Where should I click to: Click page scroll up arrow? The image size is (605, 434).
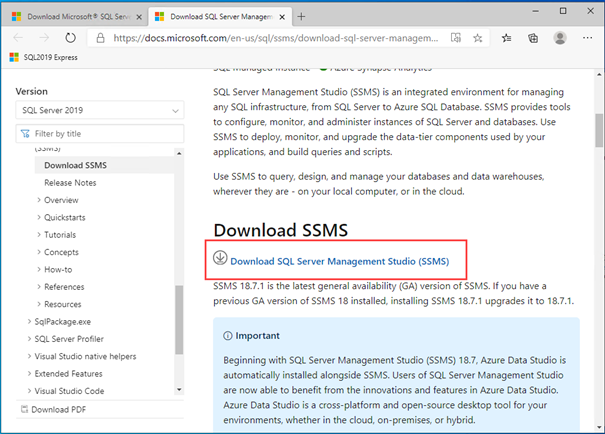coord(599,74)
